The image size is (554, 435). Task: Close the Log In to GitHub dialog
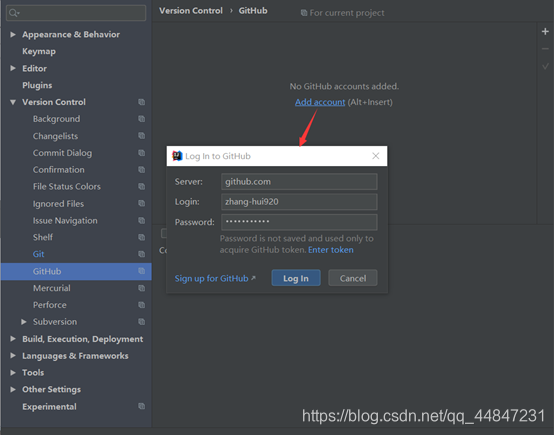click(x=376, y=156)
